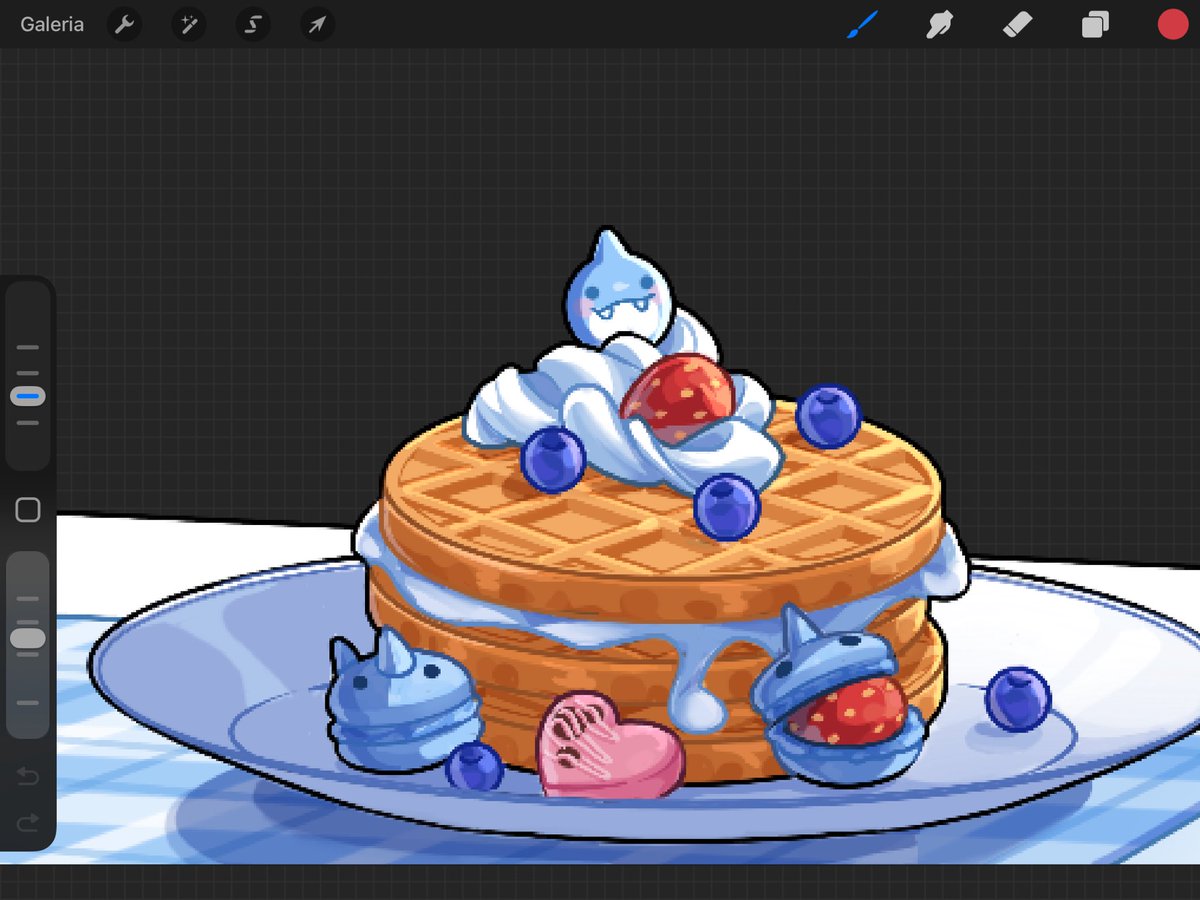The width and height of the screenshot is (1200, 900).
Task: Select the Smudge finger tool
Action: coord(939,24)
